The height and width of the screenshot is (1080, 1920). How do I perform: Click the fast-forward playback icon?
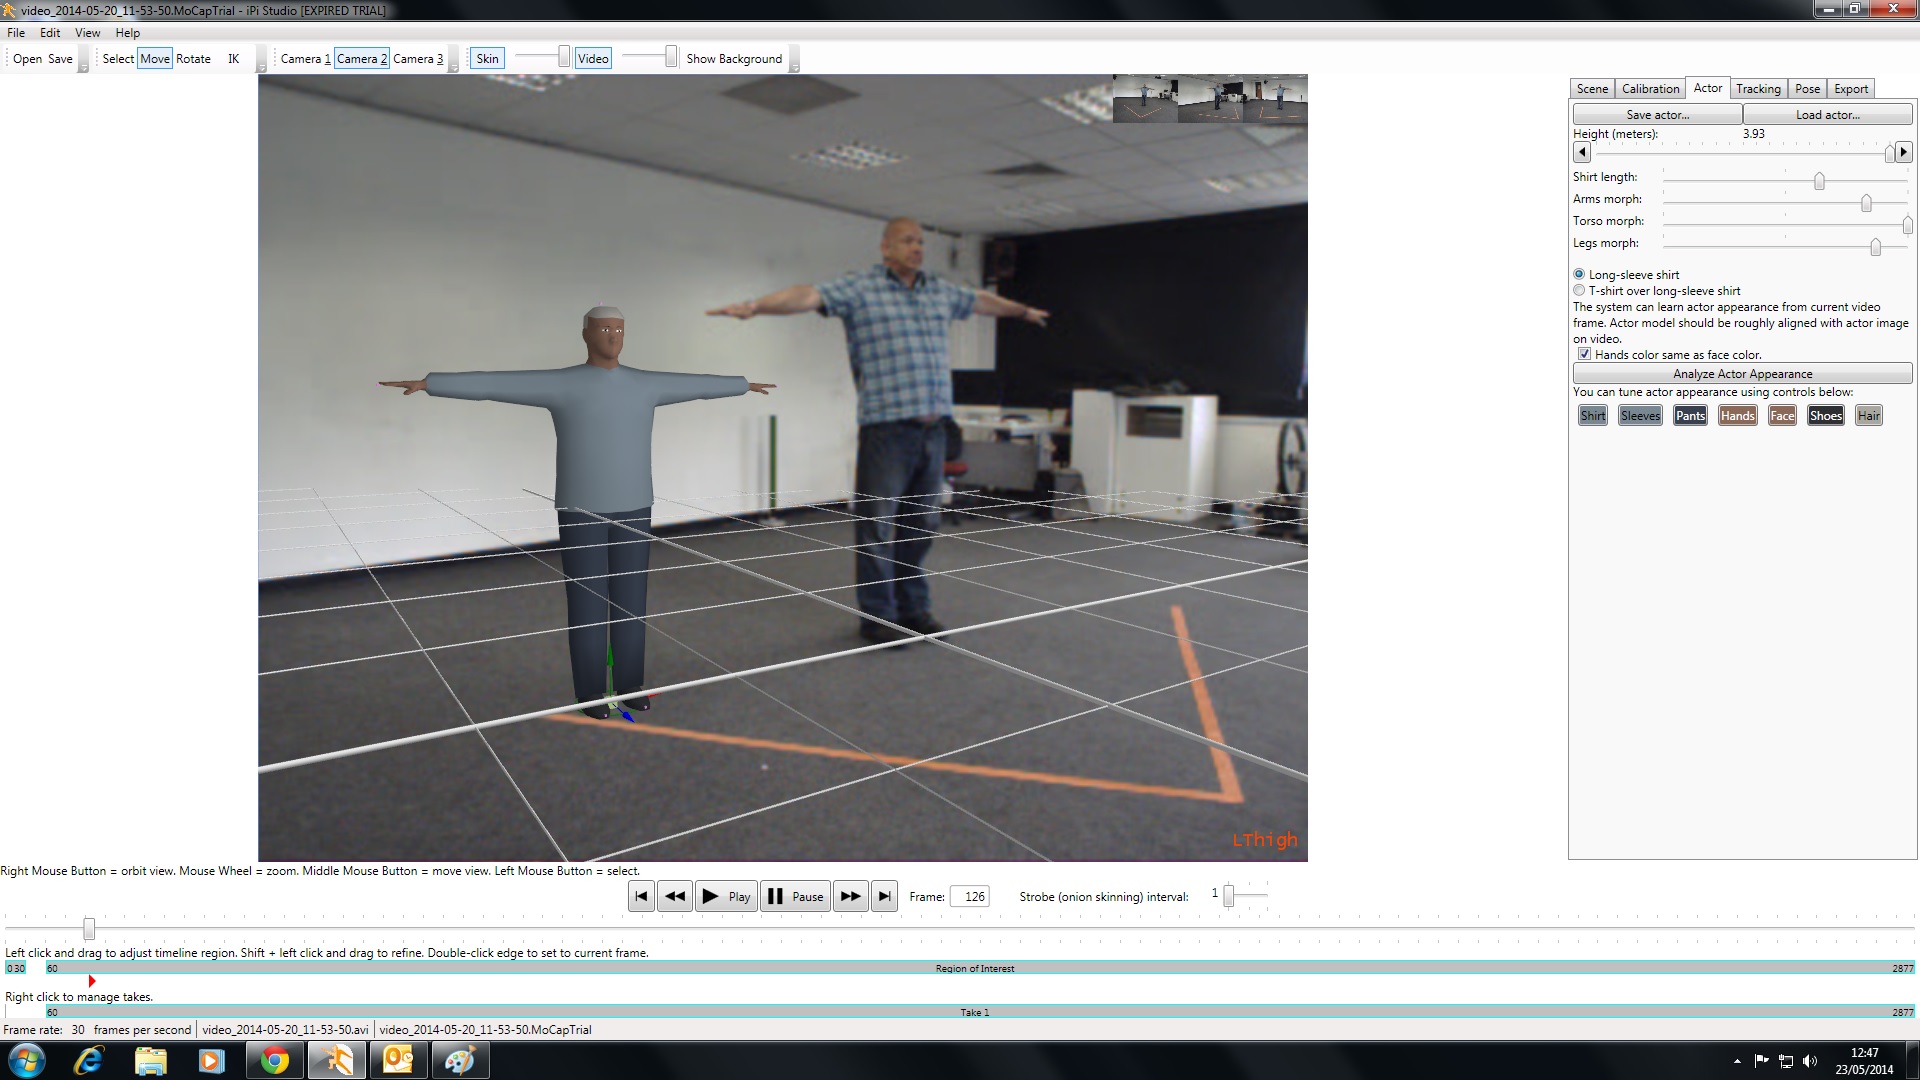pos(851,896)
